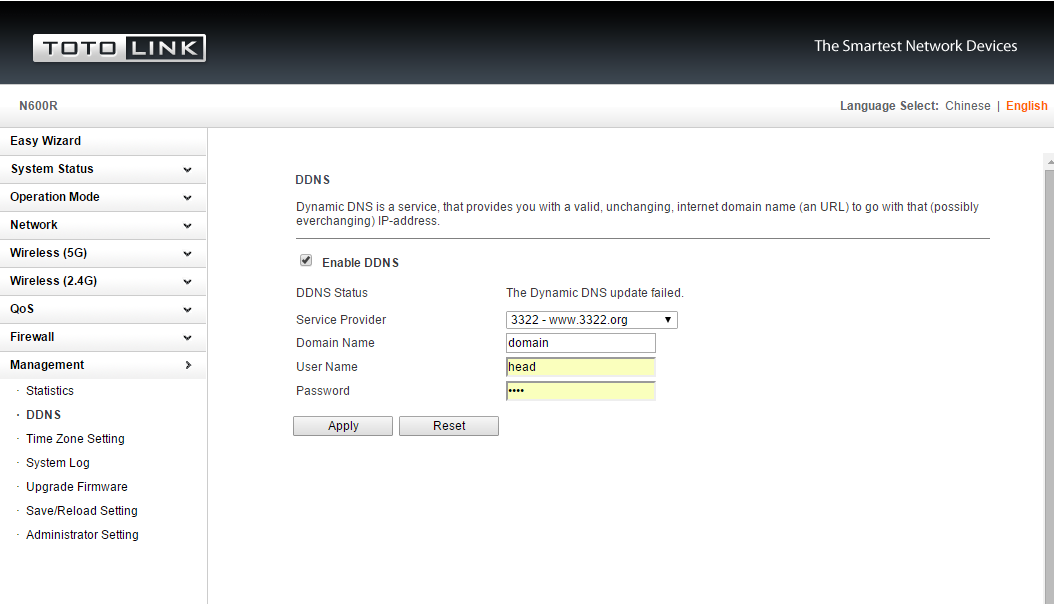Screen dimensions: 1054x604
Task: Expand Wireless (5G) chevron
Action: 188,254
